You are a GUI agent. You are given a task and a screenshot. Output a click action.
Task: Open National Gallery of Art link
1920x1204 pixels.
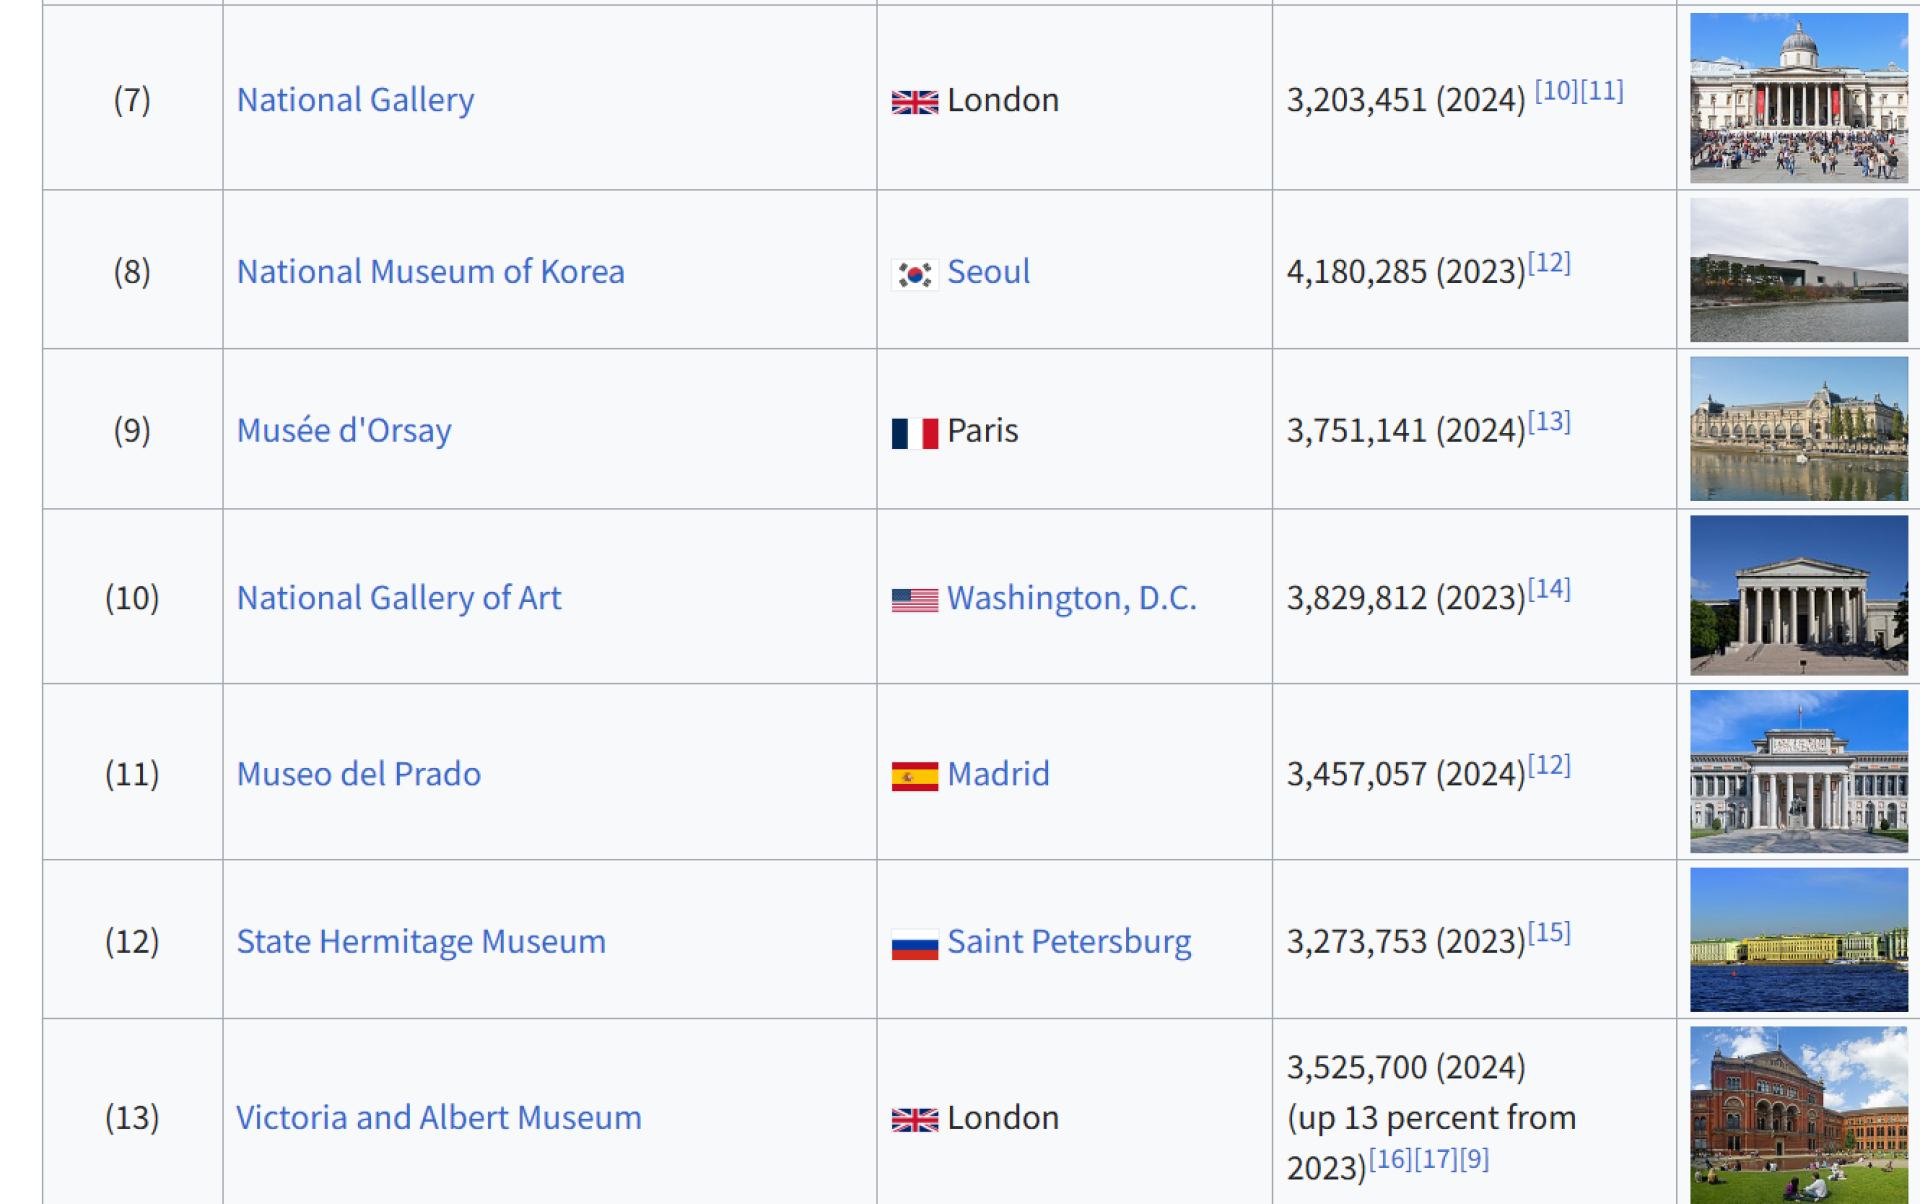[398, 598]
